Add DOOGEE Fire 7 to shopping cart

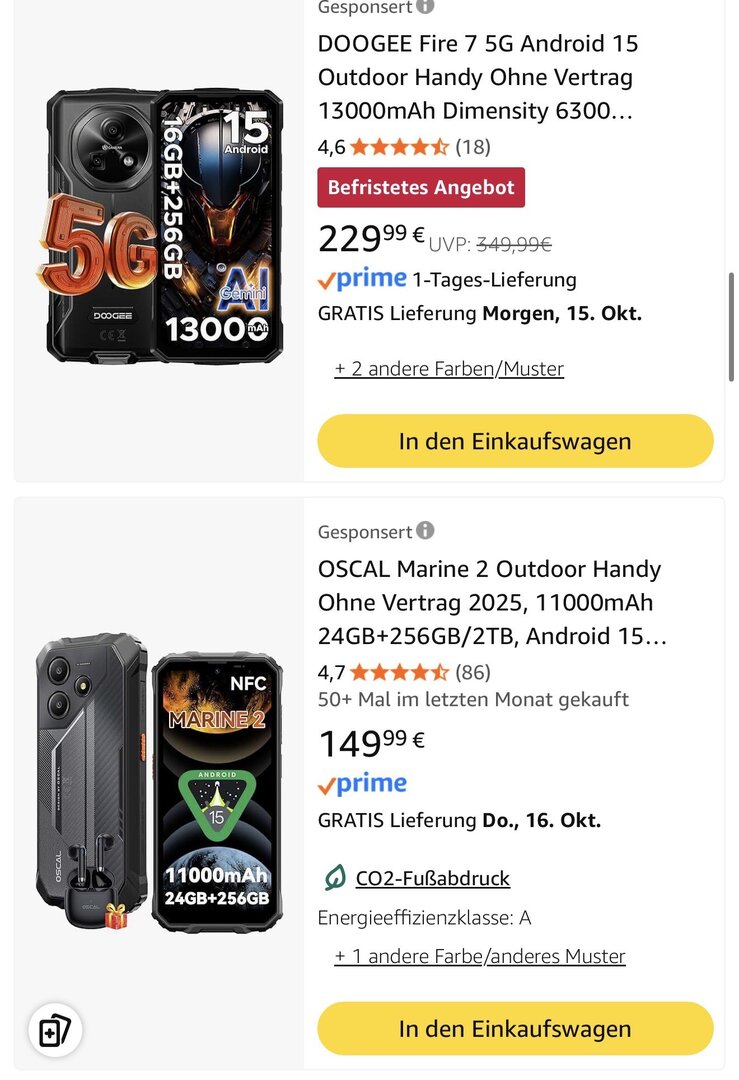pyautogui.click(x=515, y=441)
